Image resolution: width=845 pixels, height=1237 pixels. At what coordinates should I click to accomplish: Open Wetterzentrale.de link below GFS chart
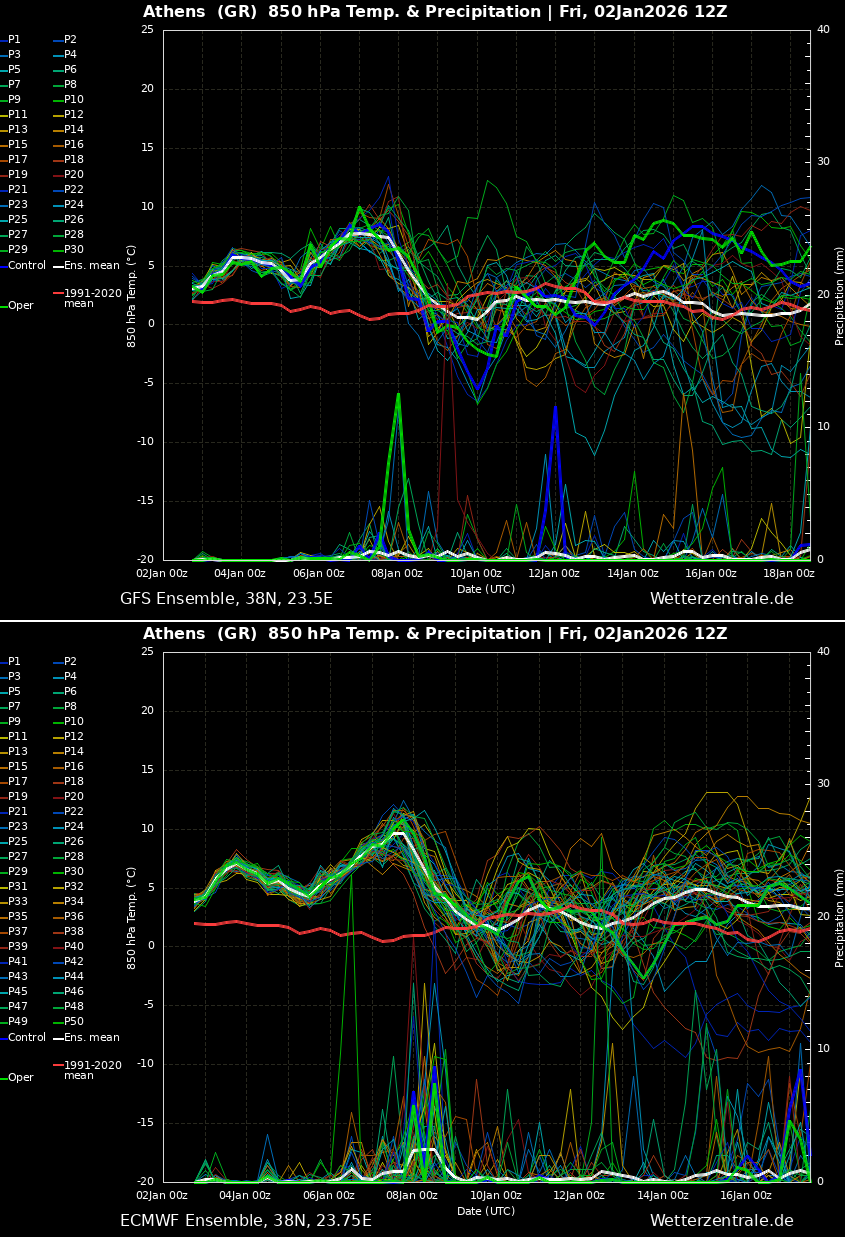pos(721,599)
